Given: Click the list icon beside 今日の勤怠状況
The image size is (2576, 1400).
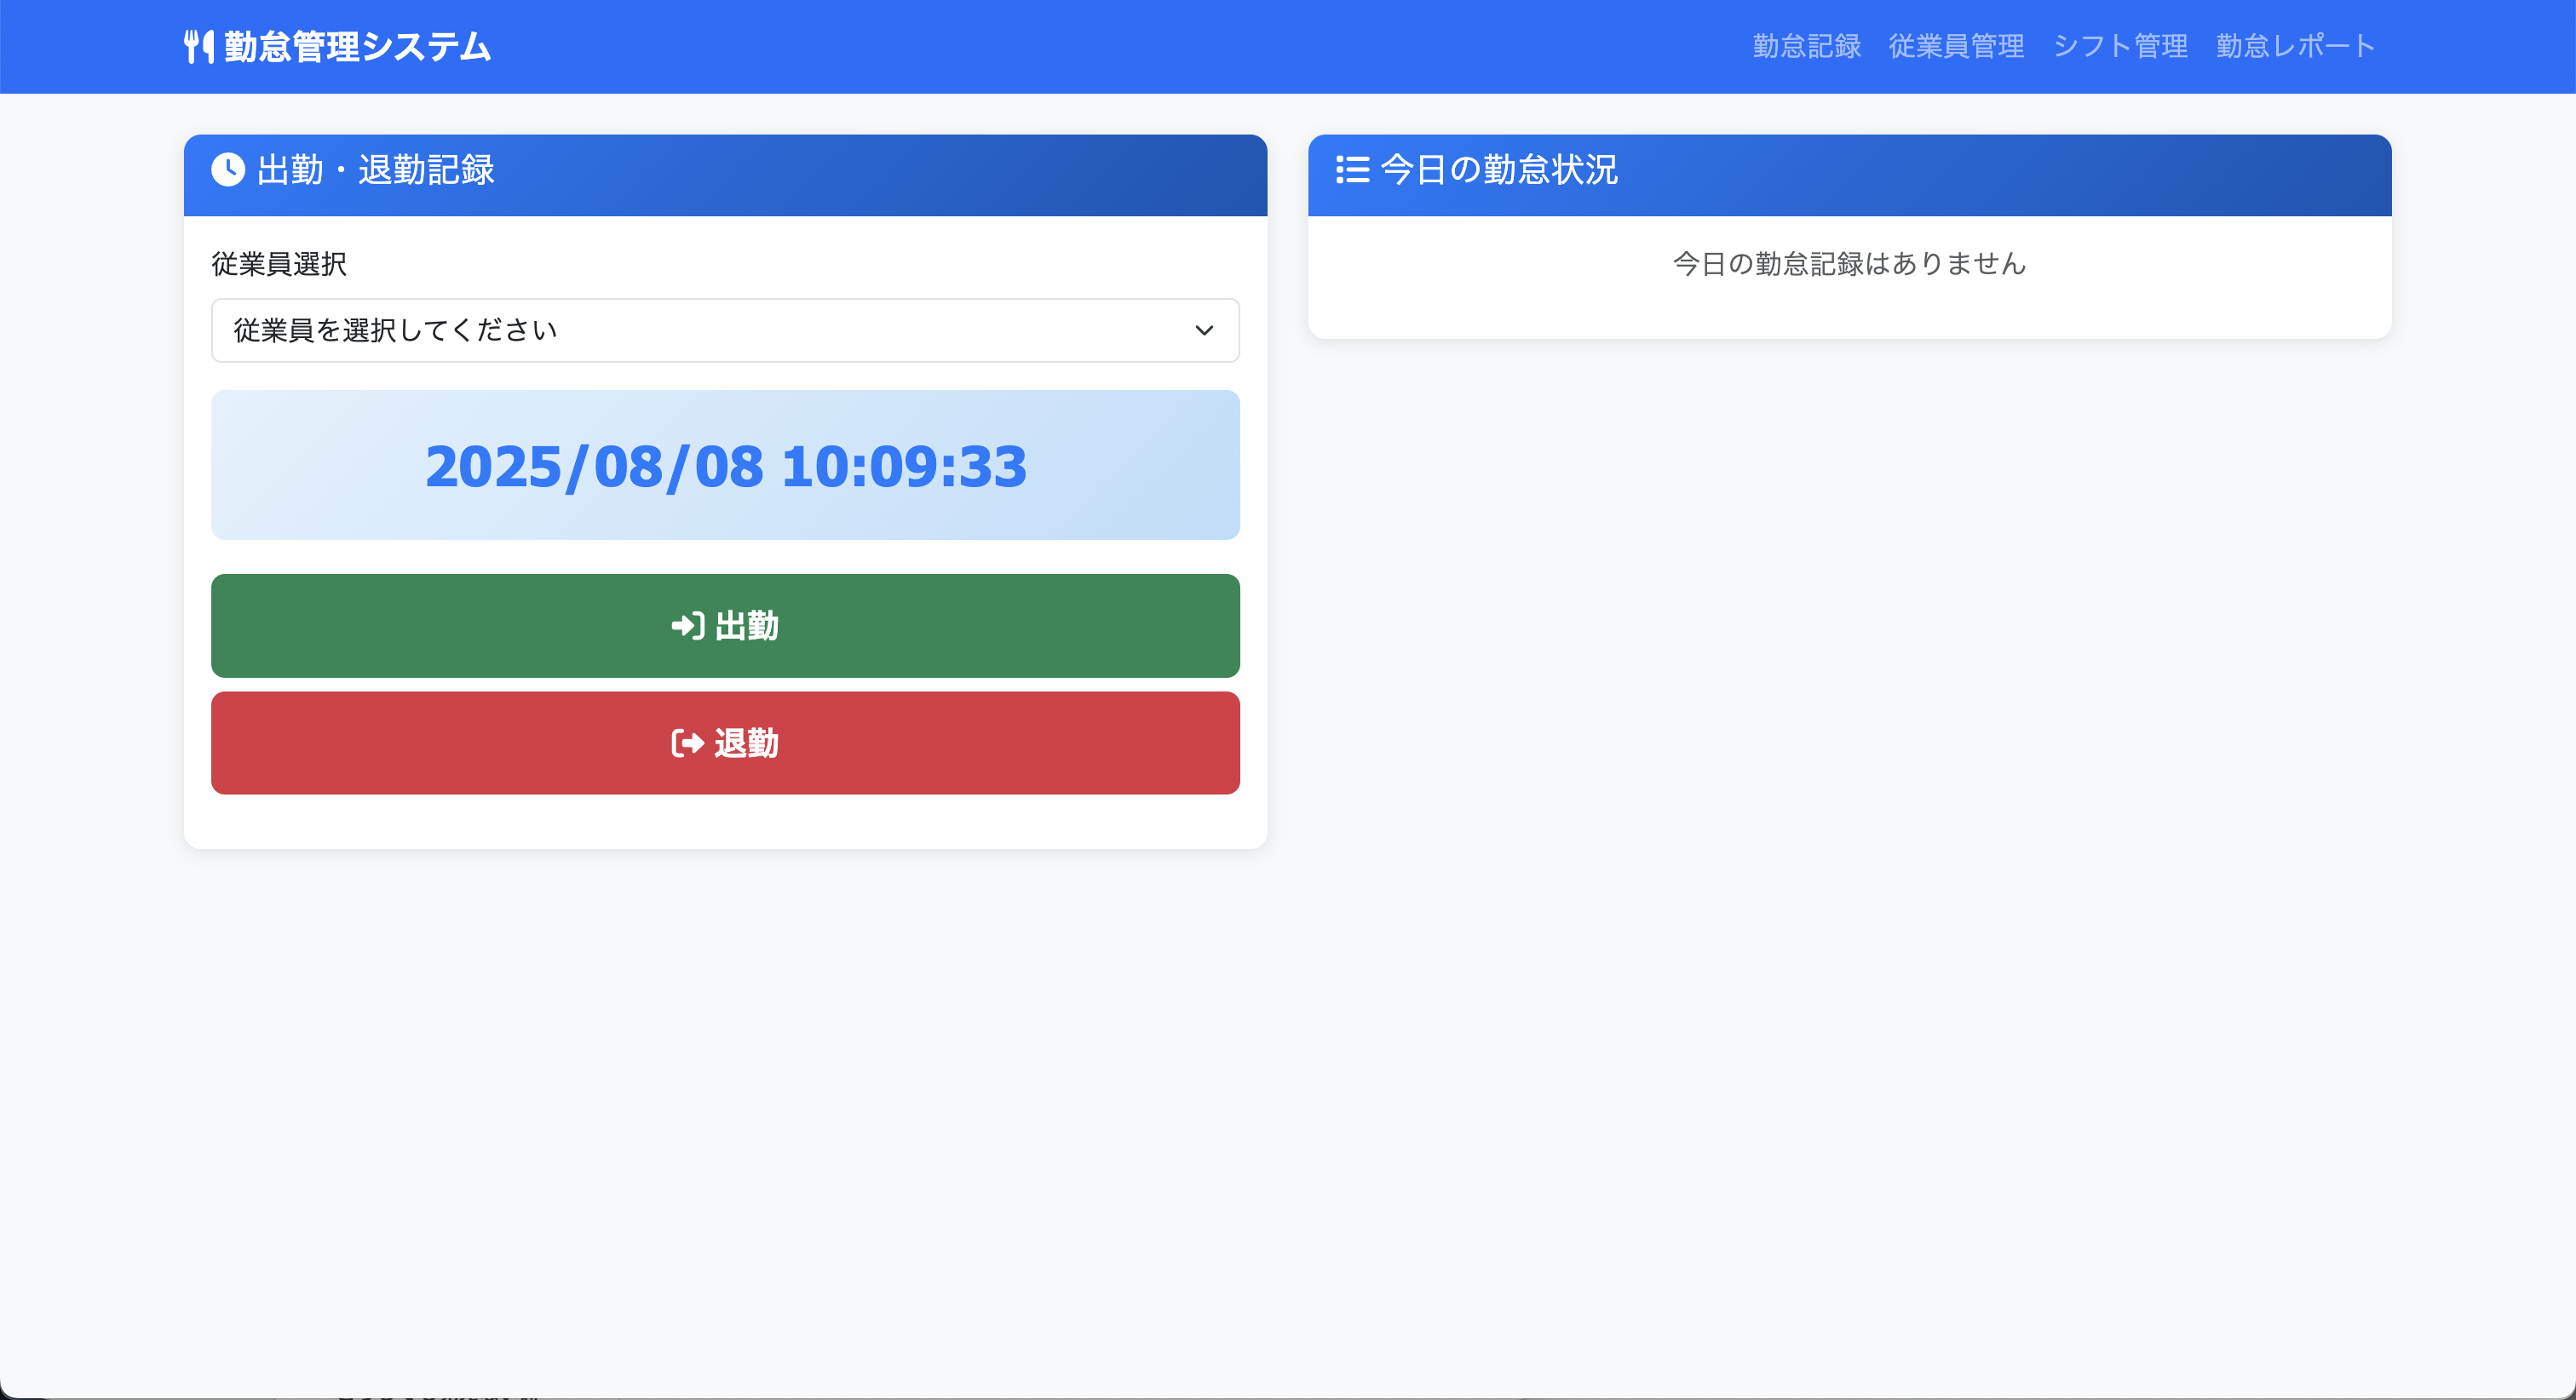Looking at the screenshot, I should tap(1352, 169).
